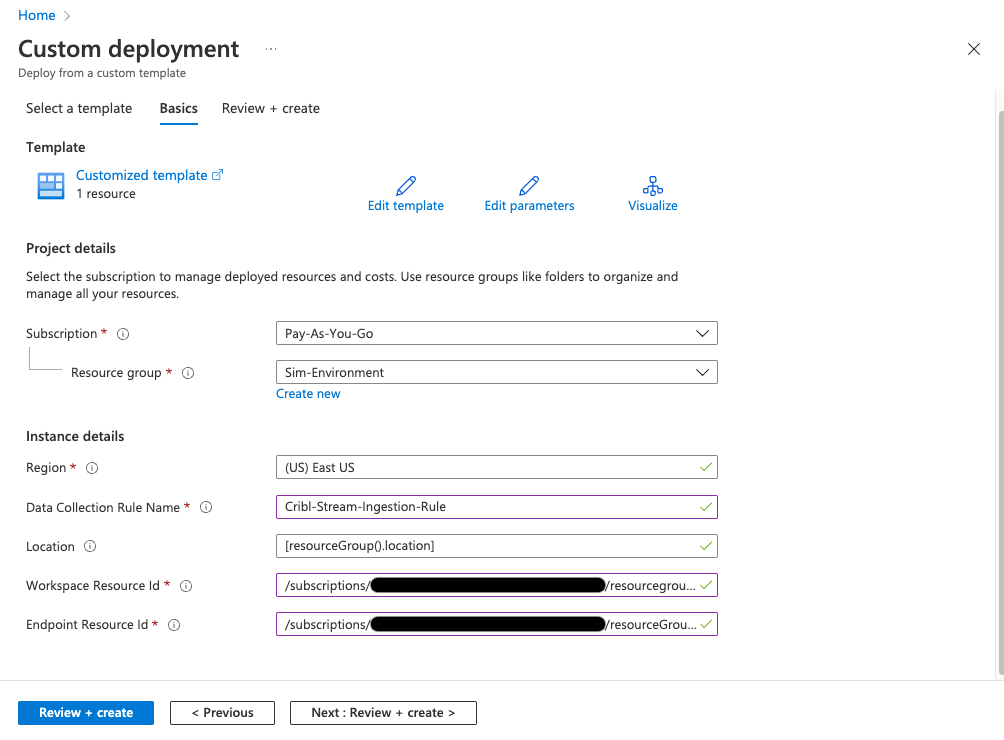Open the Resource group dropdown

(497, 372)
